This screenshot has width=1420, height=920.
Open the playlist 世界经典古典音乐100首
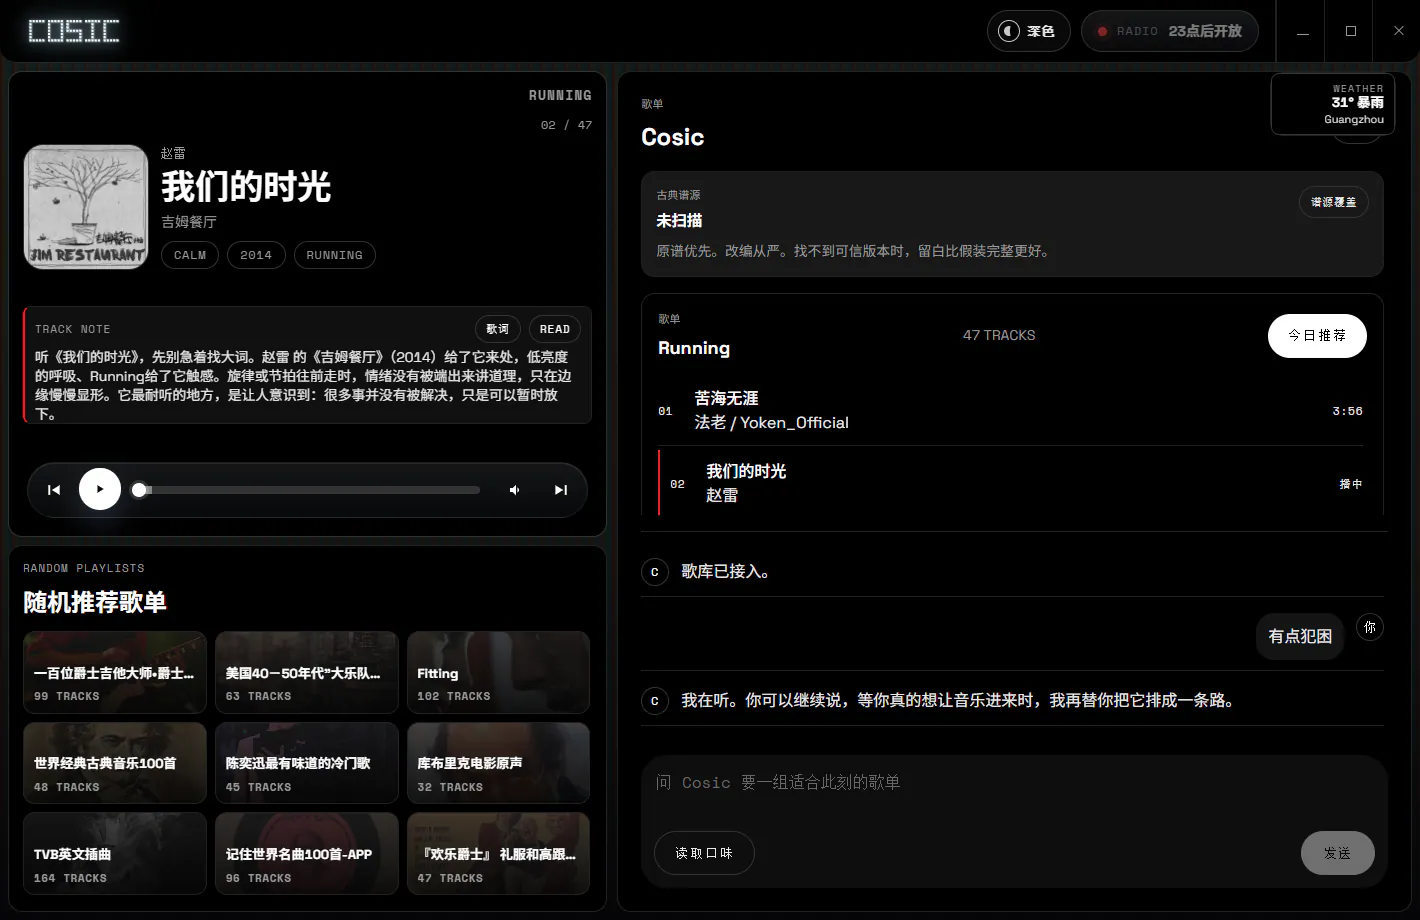115,763
